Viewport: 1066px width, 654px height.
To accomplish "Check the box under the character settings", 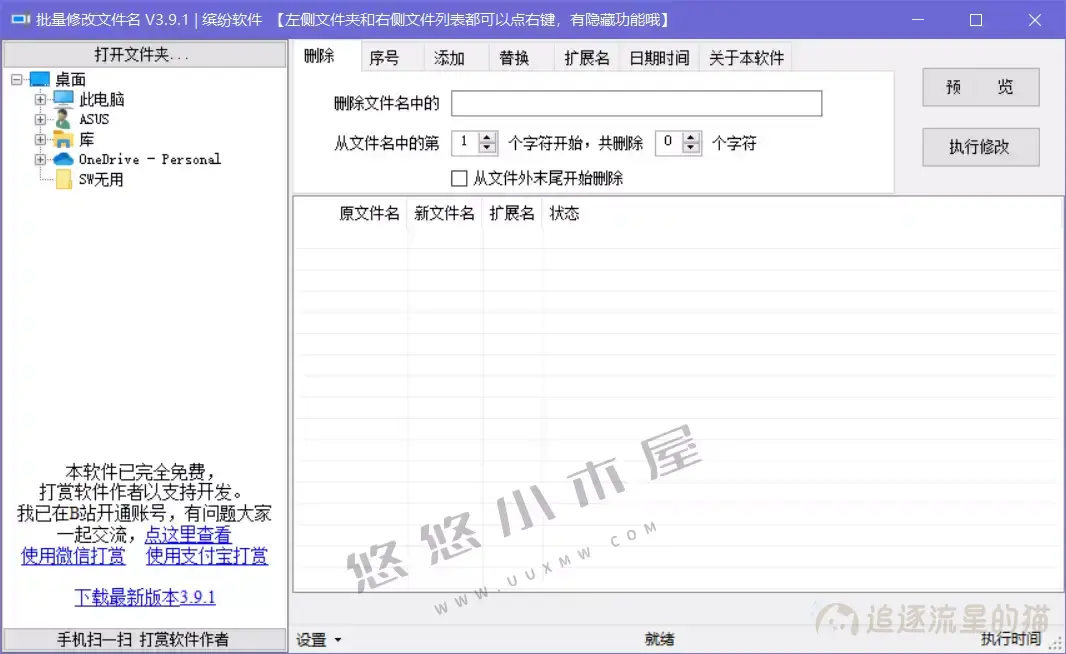I will (459, 178).
